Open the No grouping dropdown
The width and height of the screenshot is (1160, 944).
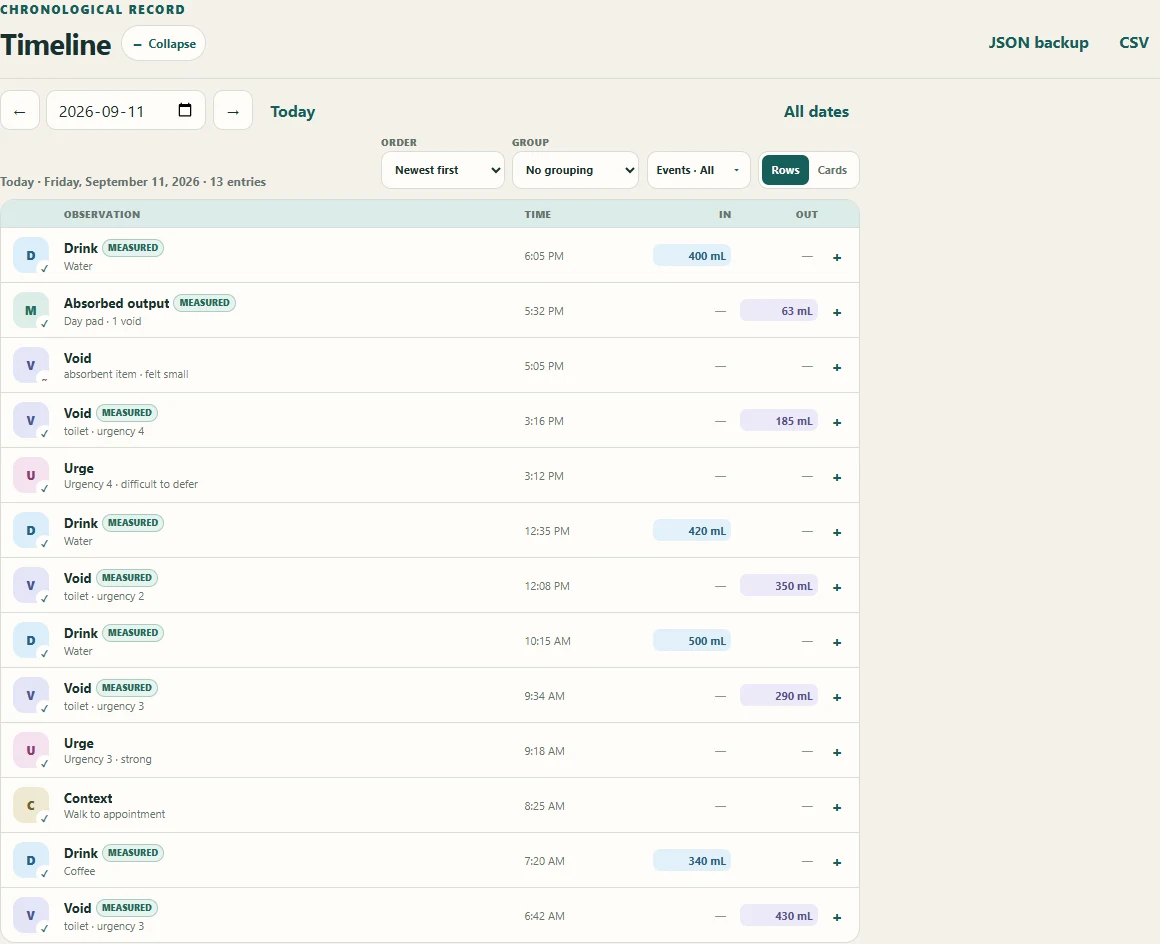click(575, 170)
